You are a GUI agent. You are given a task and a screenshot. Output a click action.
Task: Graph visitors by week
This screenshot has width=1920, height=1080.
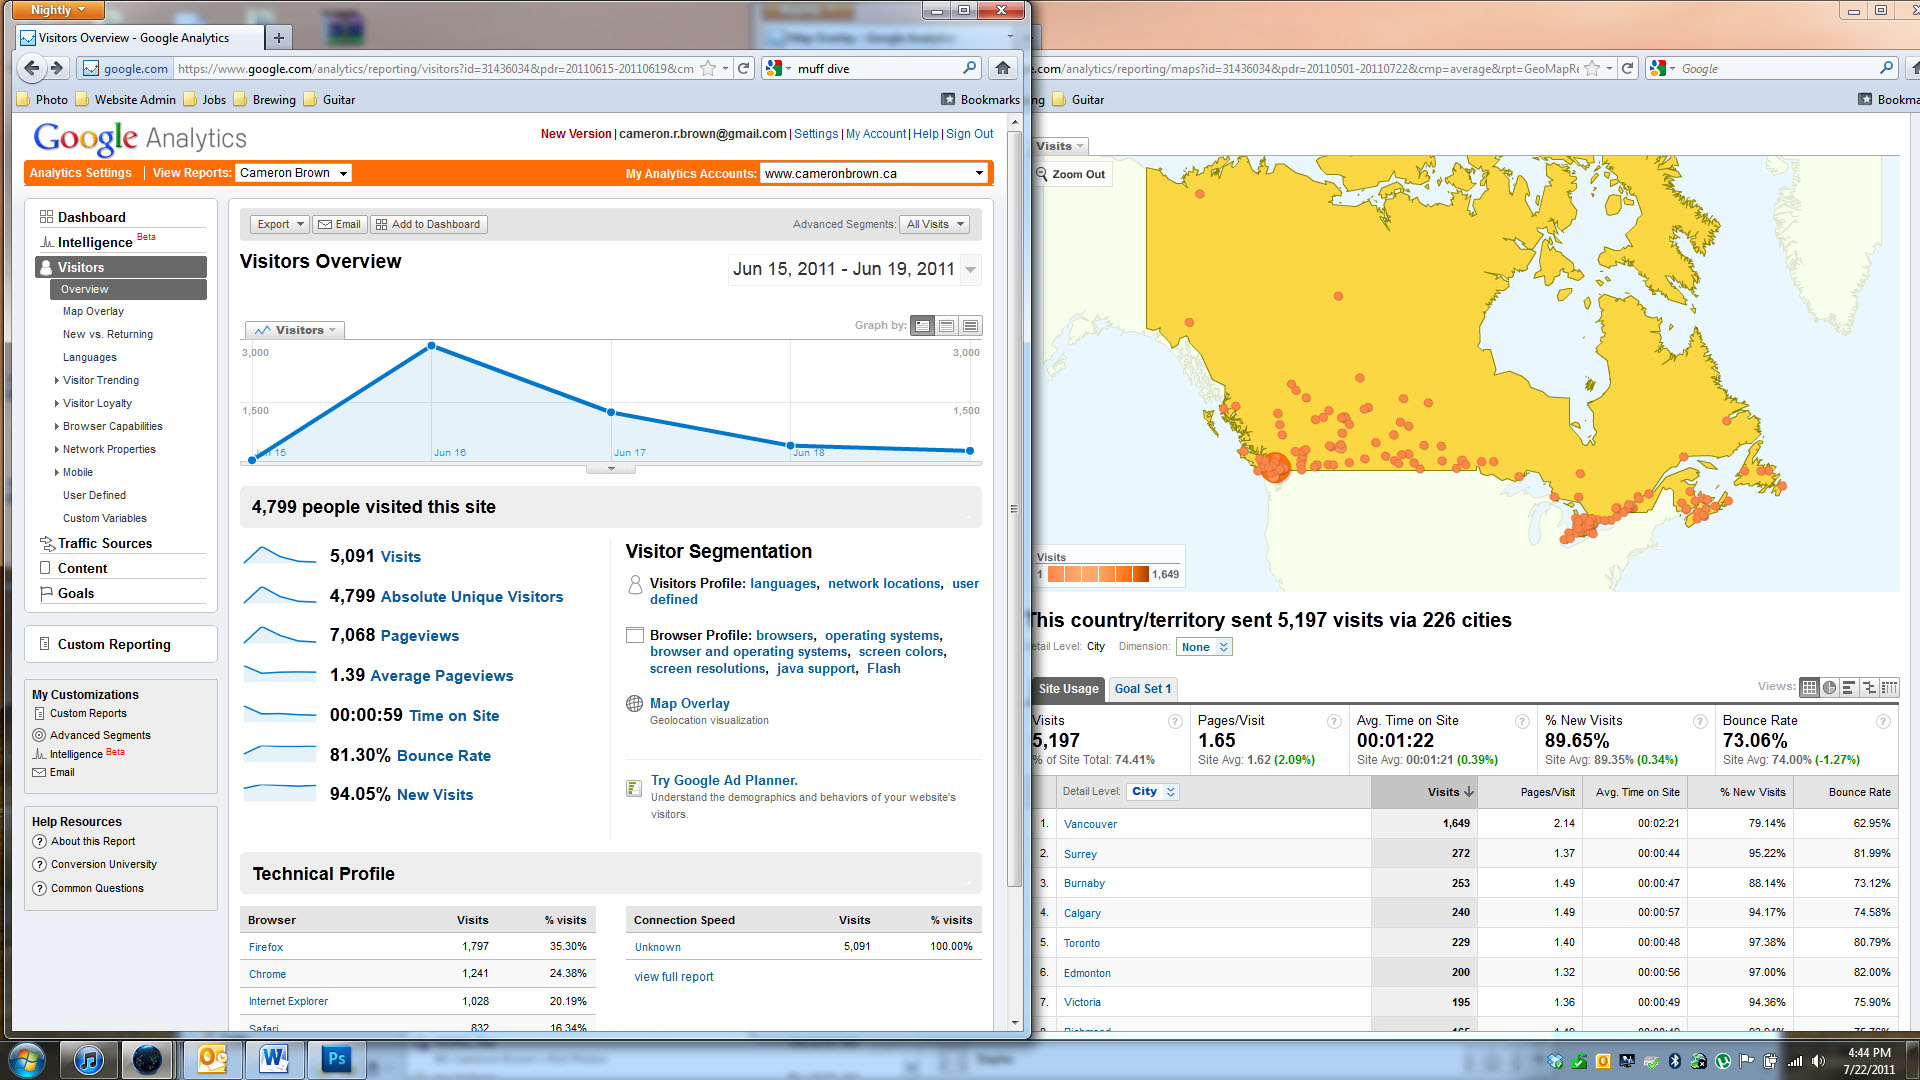click(x=946, y=326)
